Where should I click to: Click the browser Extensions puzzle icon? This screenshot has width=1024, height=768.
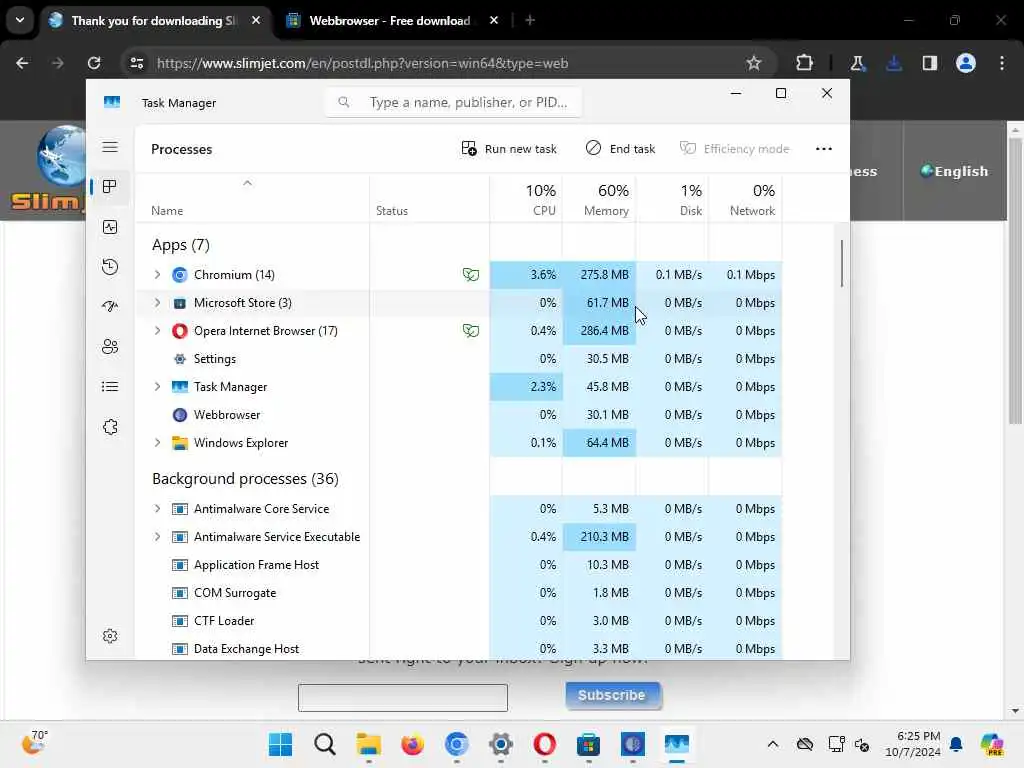point(805,63)
